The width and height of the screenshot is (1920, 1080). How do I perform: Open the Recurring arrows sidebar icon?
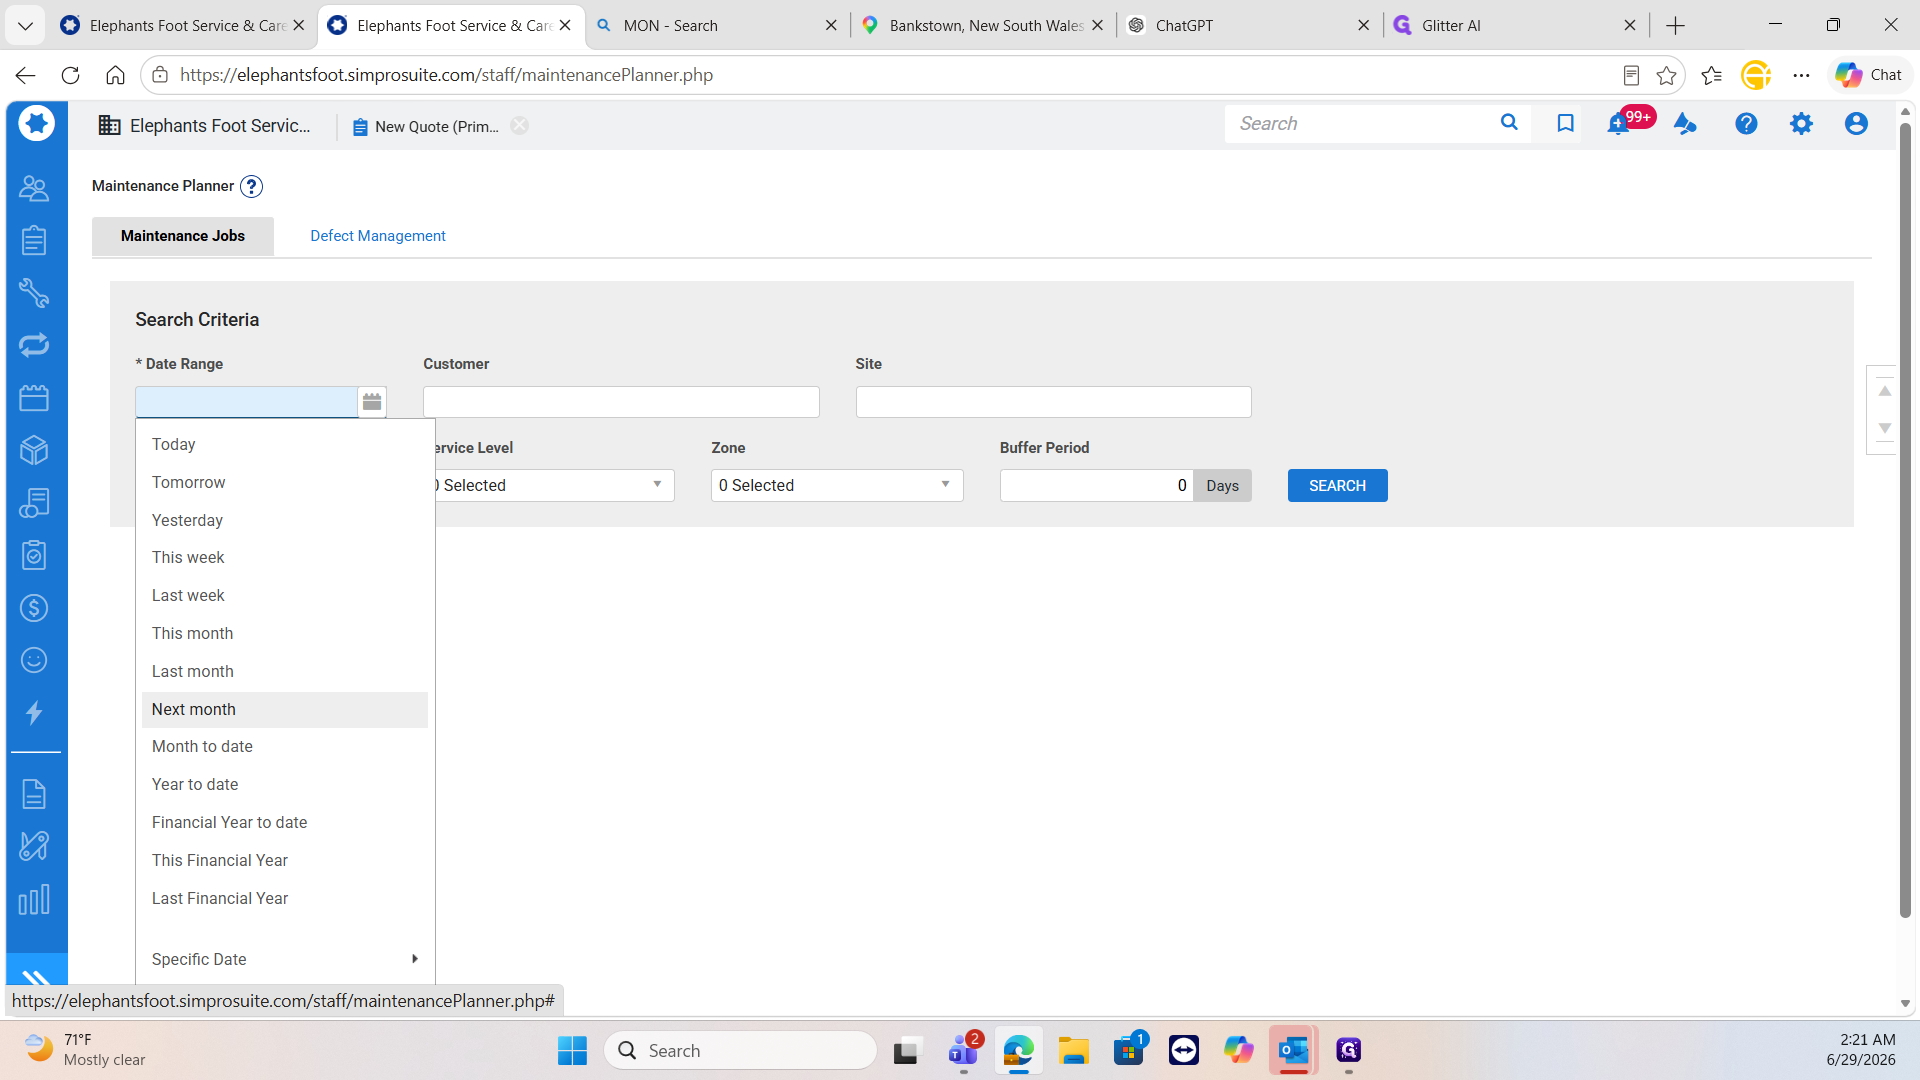coord(34,345)
